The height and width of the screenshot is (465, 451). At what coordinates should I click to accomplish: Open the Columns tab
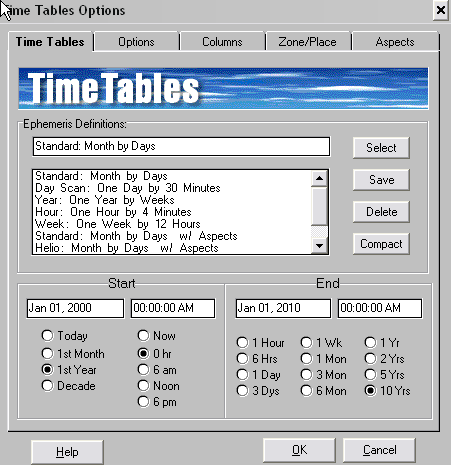pyautogui.click(x=222, y=42)
